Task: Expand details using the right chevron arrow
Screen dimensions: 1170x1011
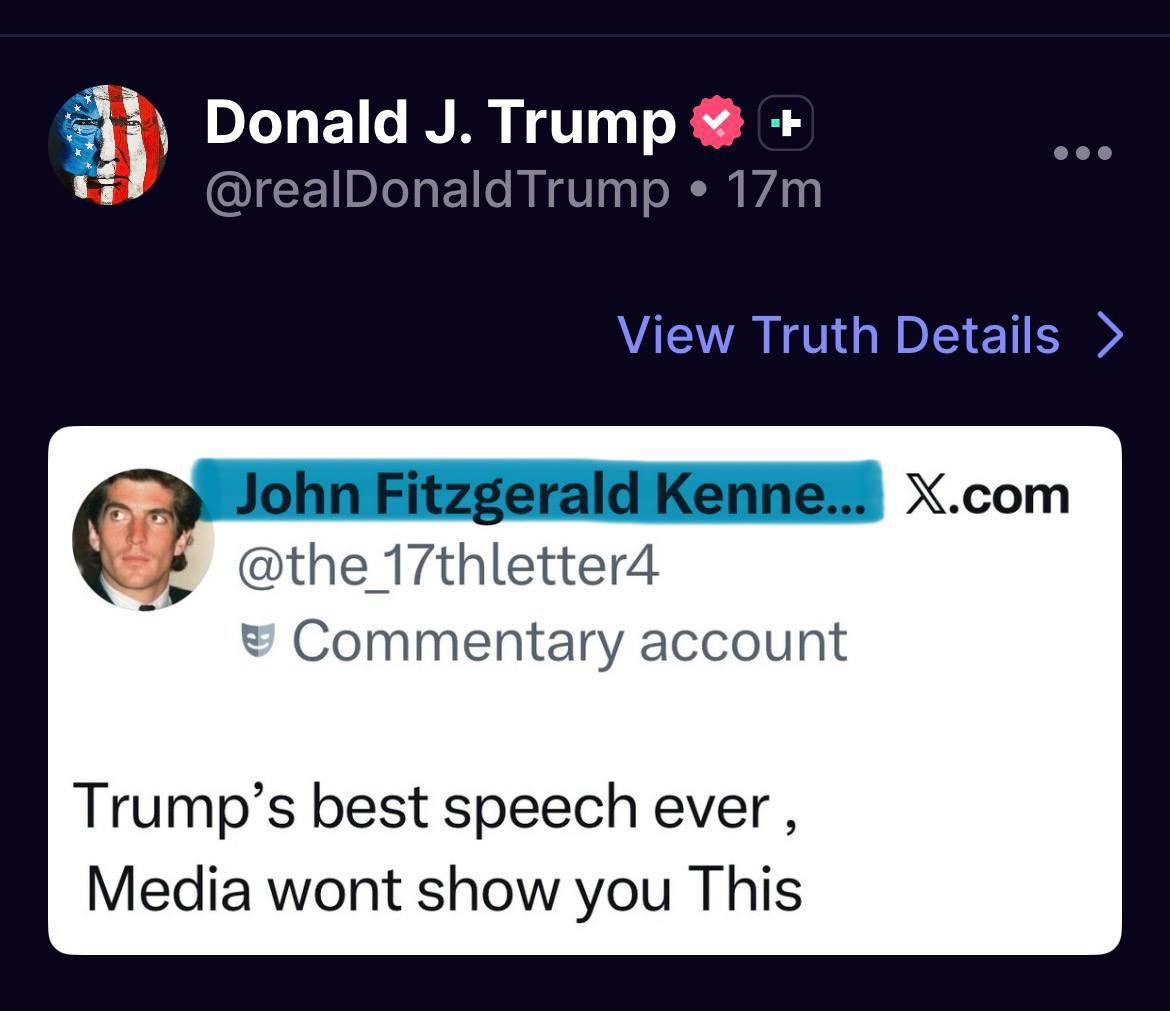Action: click(1110, 336)
